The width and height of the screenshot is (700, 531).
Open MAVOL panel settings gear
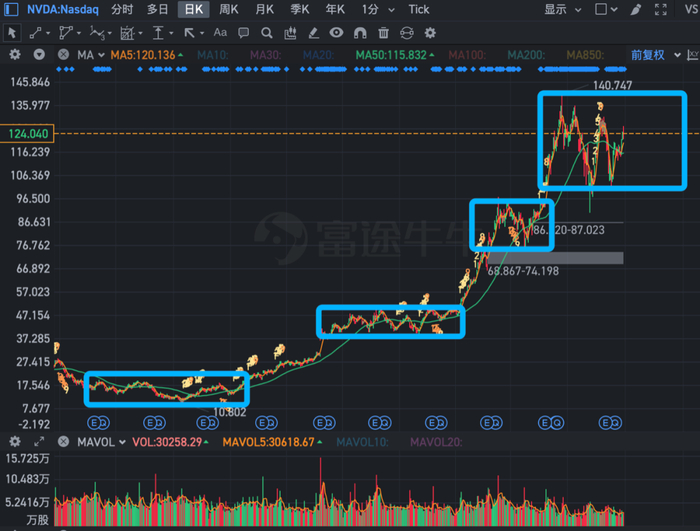[x=15, y=442]
